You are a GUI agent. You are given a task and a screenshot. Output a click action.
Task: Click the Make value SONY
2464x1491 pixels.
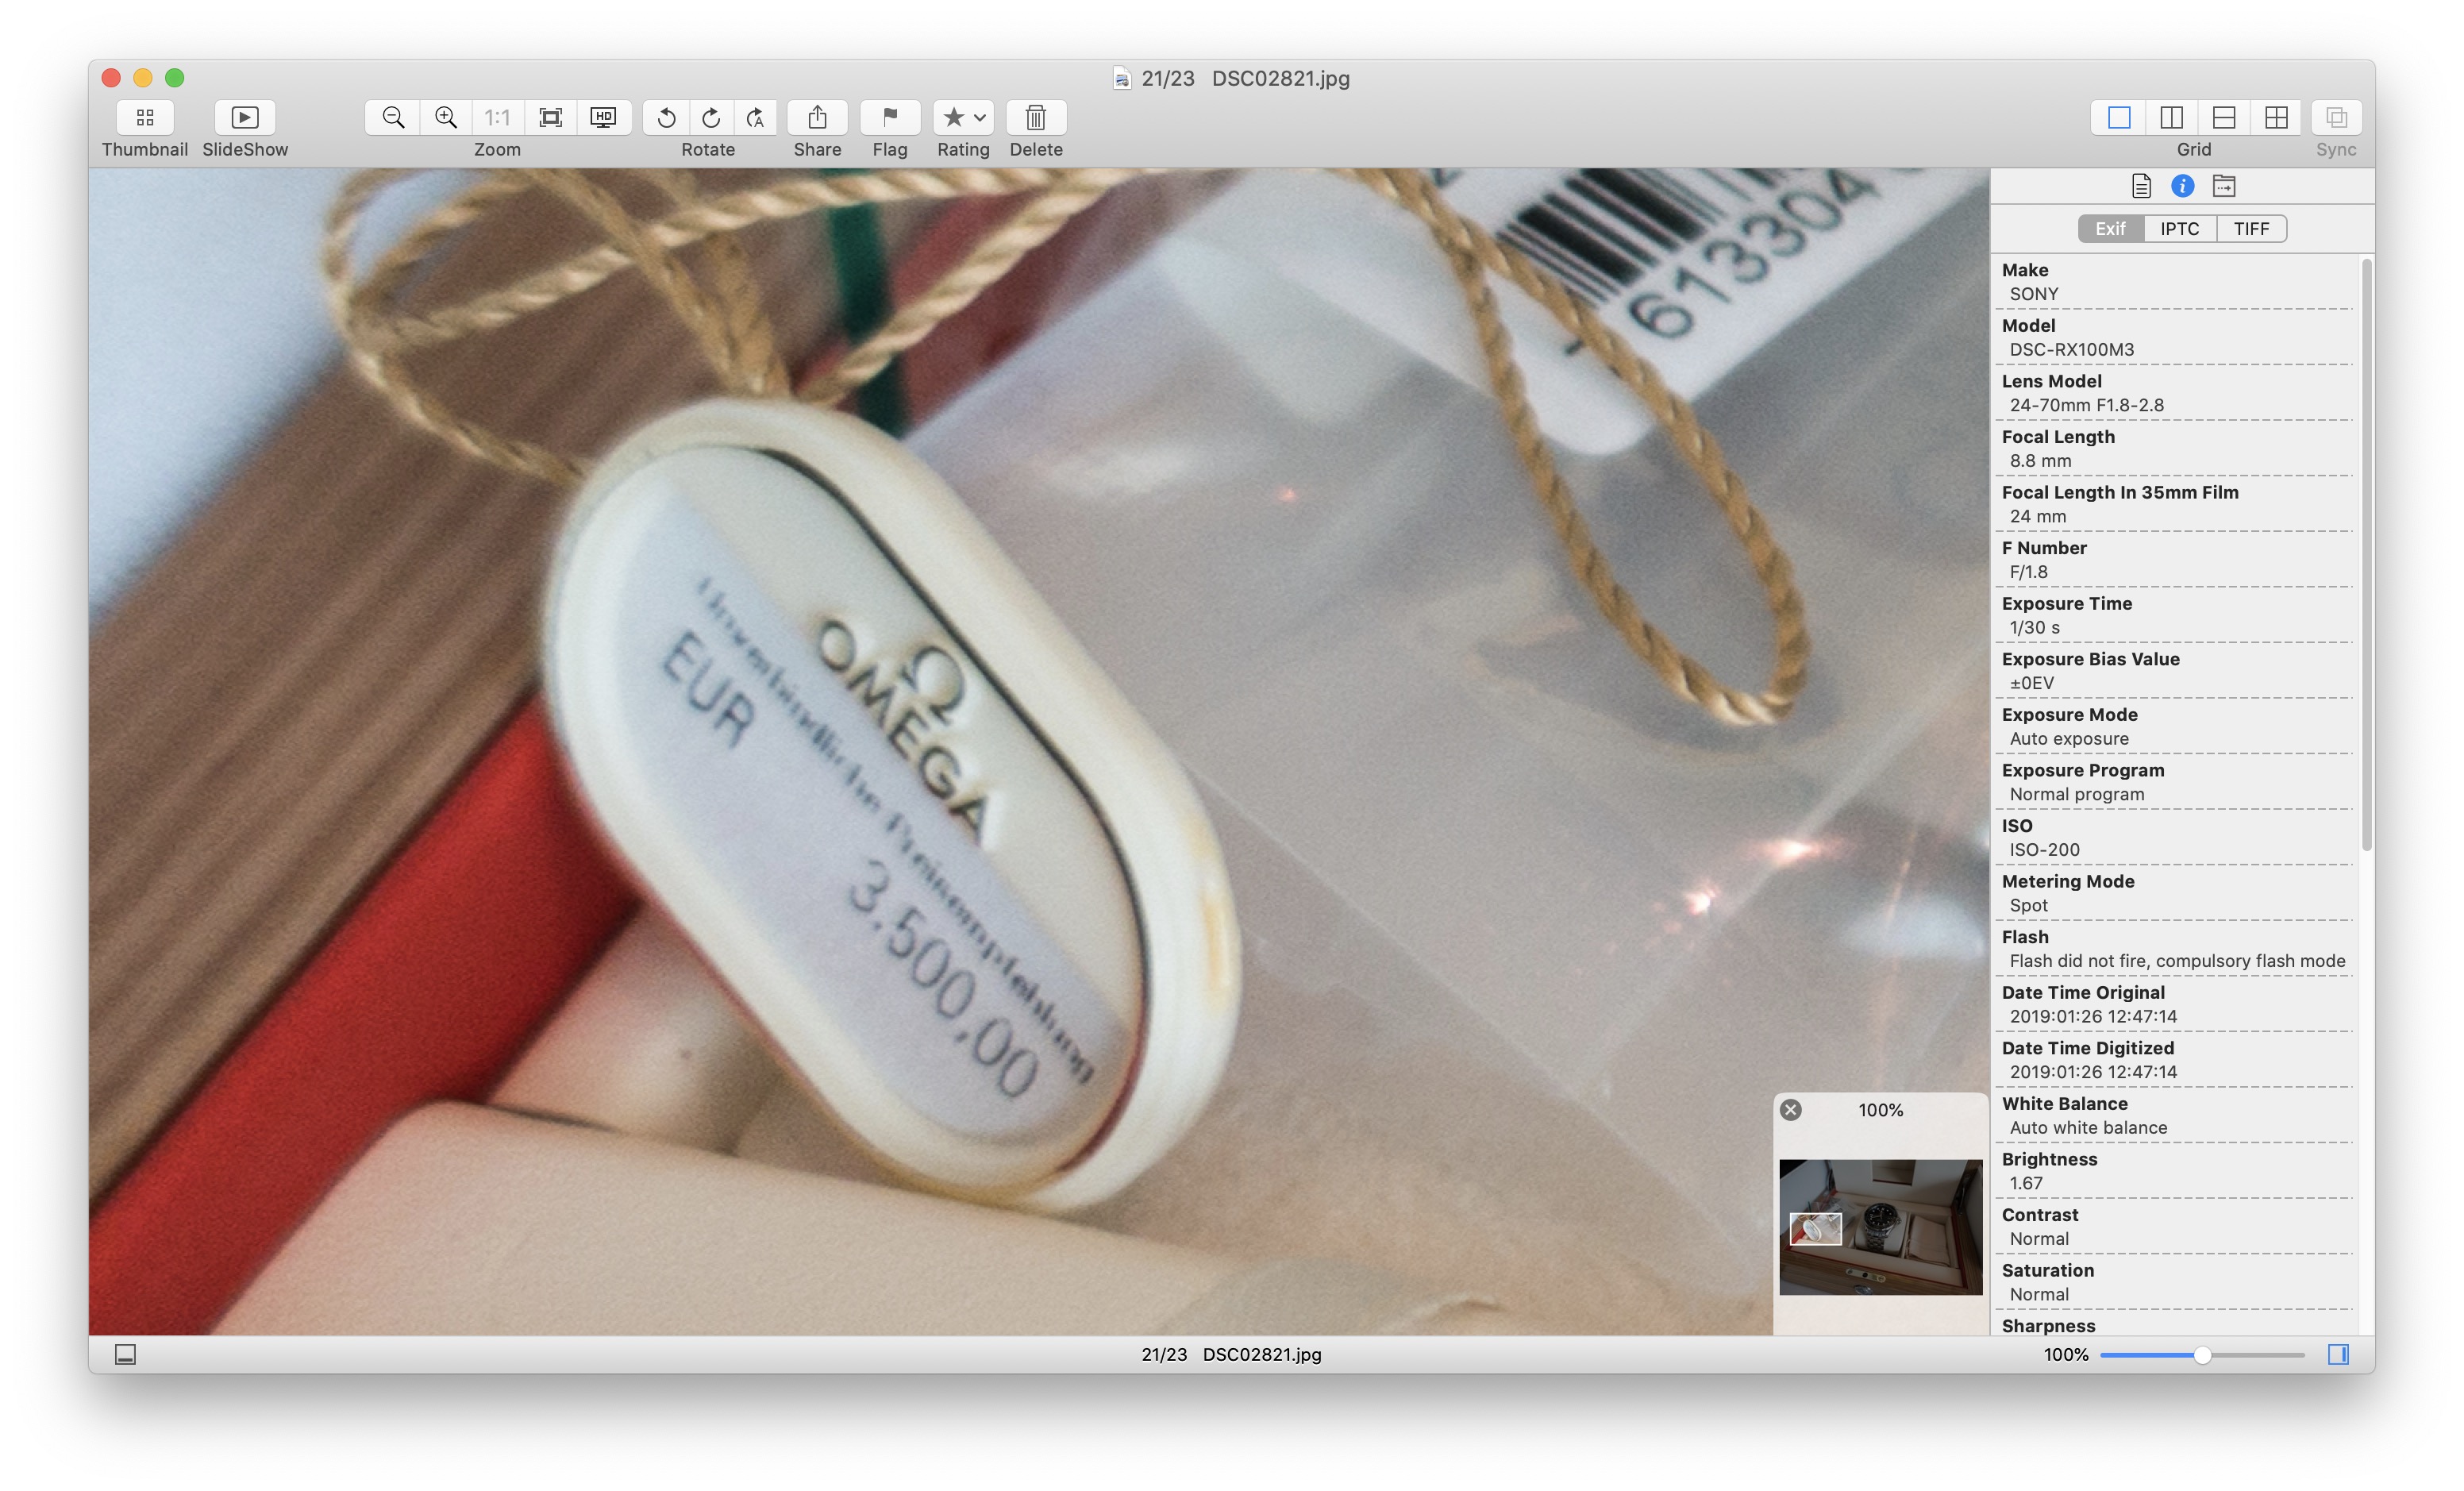pos(2034,294)
